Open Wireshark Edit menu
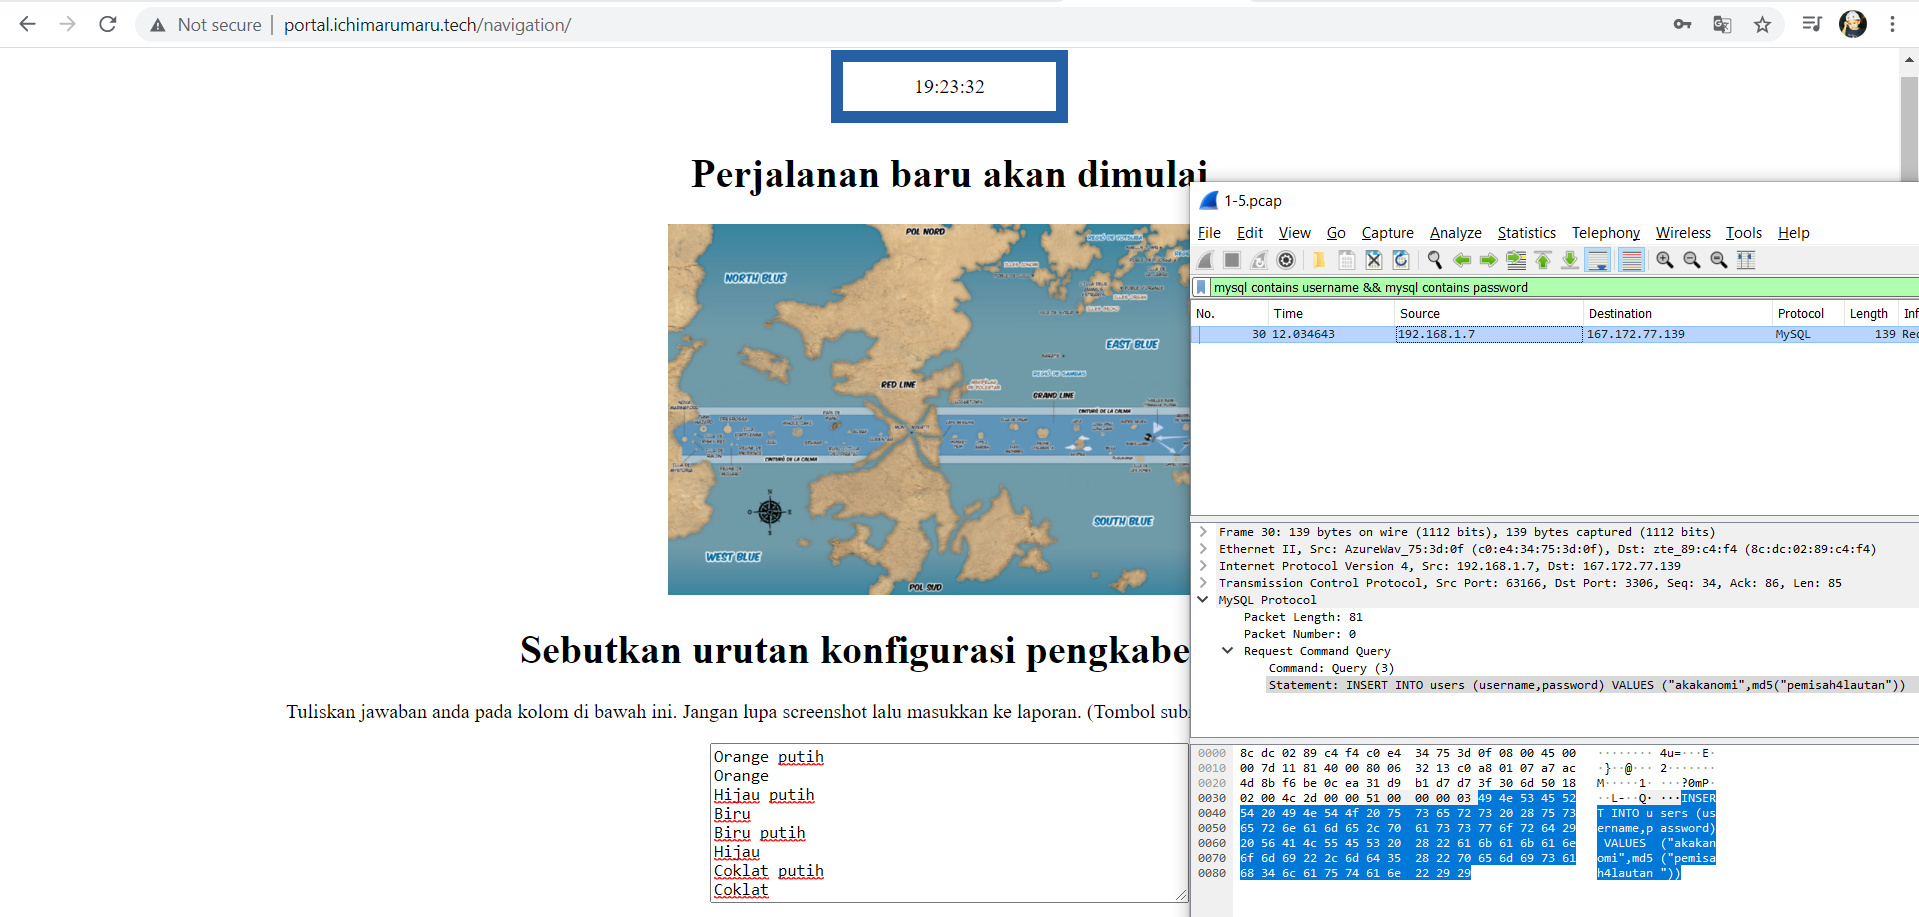The height and width of the screenshot is (917, 1919). click(1250, 233)
